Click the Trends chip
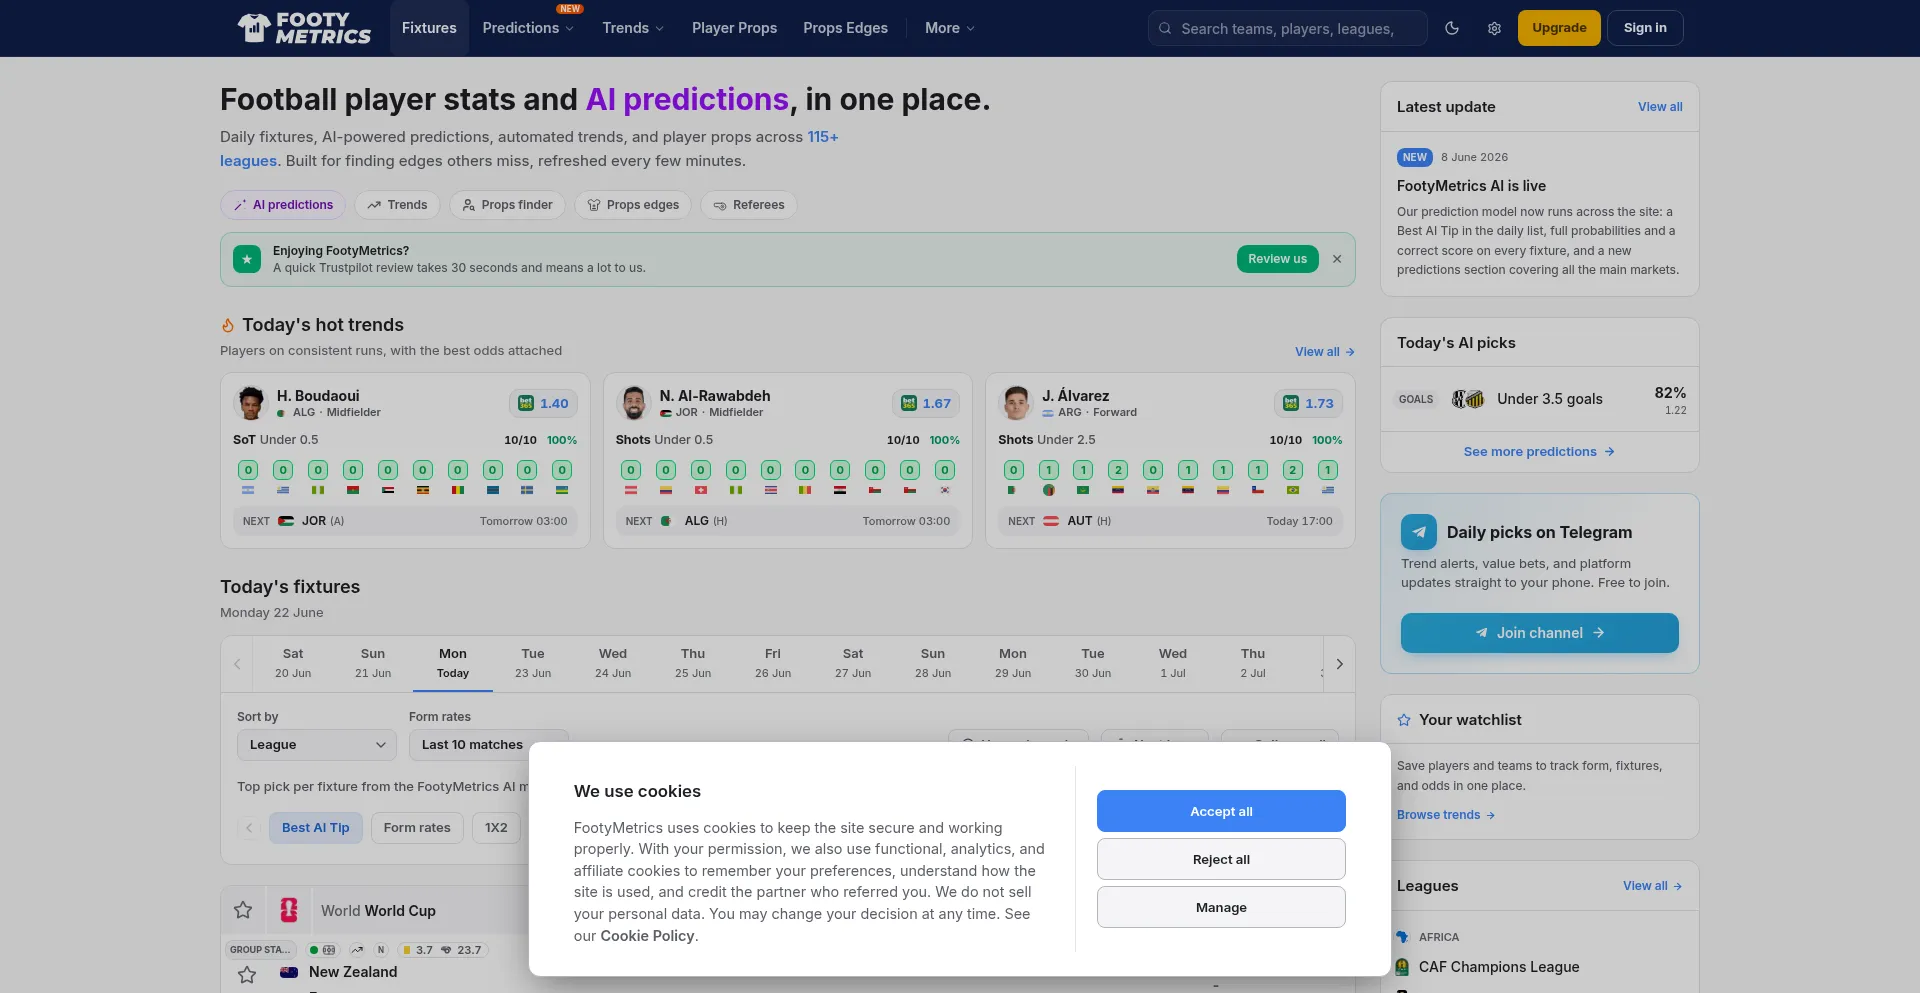 397,205
